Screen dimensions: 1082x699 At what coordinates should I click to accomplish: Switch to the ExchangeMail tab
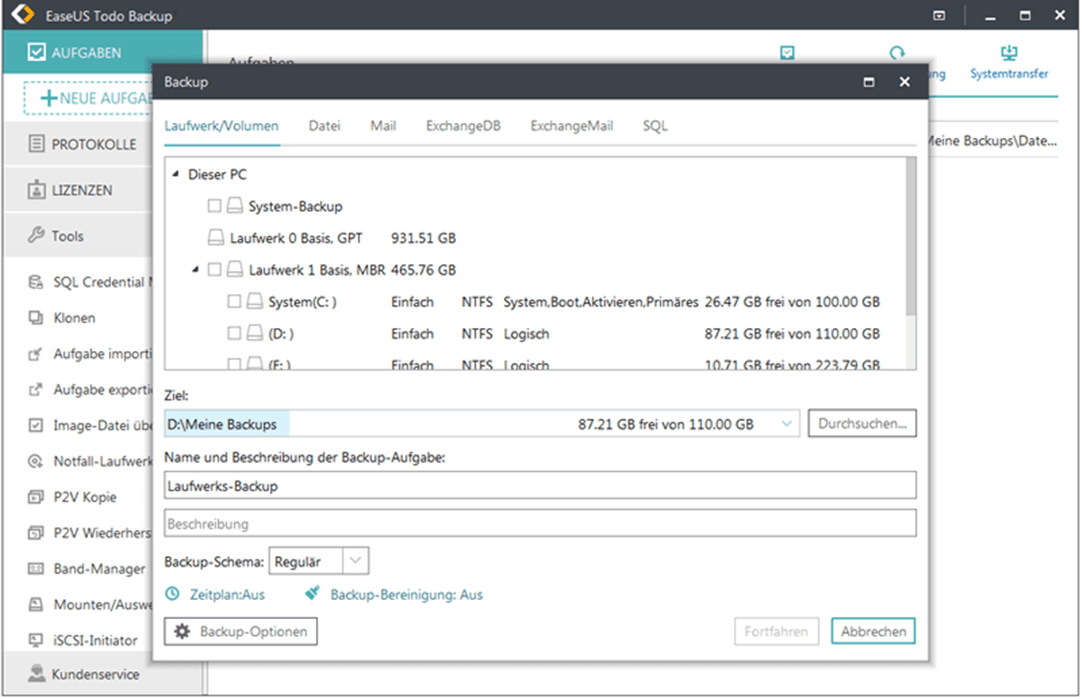pyautogui.click(x=571, y=126)
